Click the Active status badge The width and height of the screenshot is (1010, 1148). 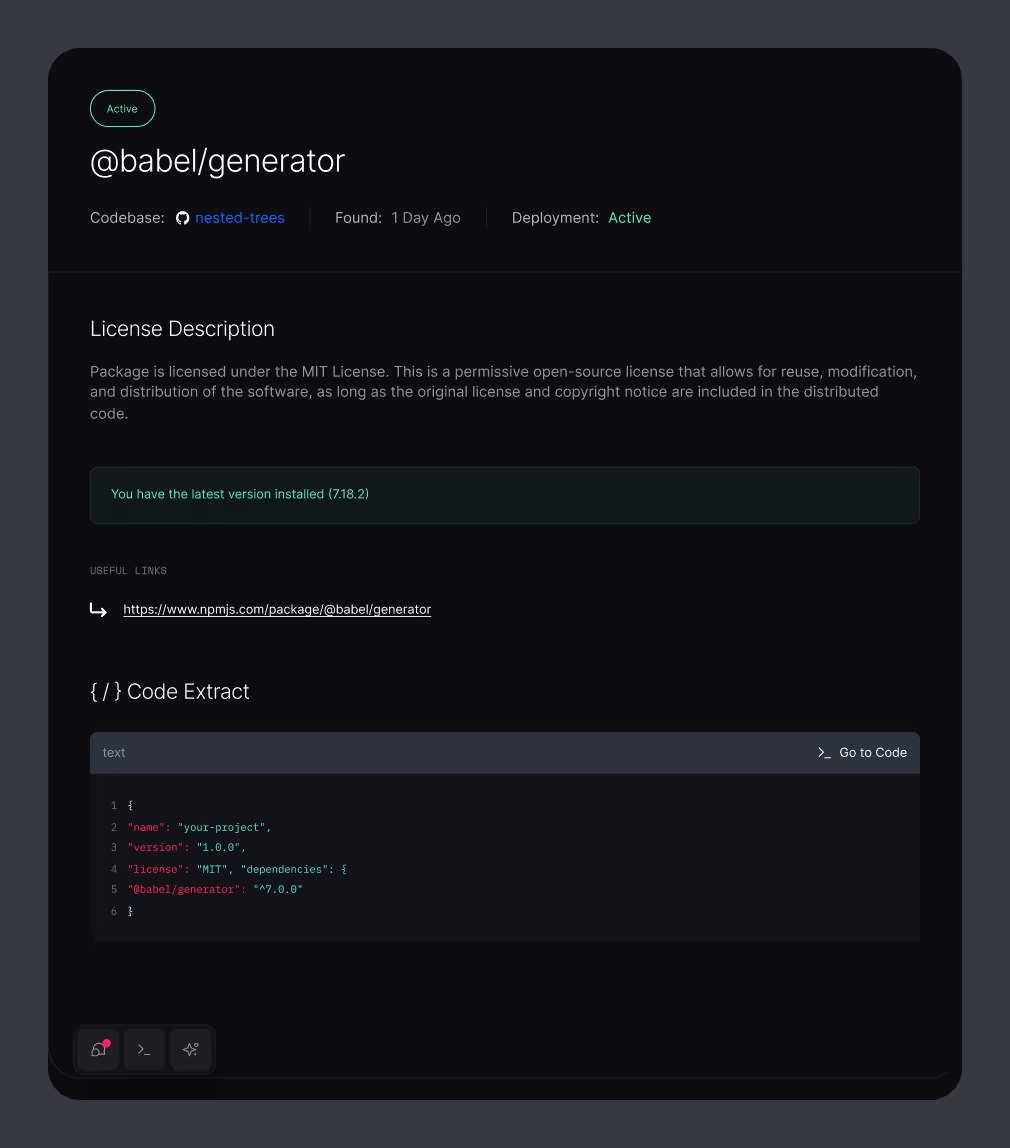122,108
